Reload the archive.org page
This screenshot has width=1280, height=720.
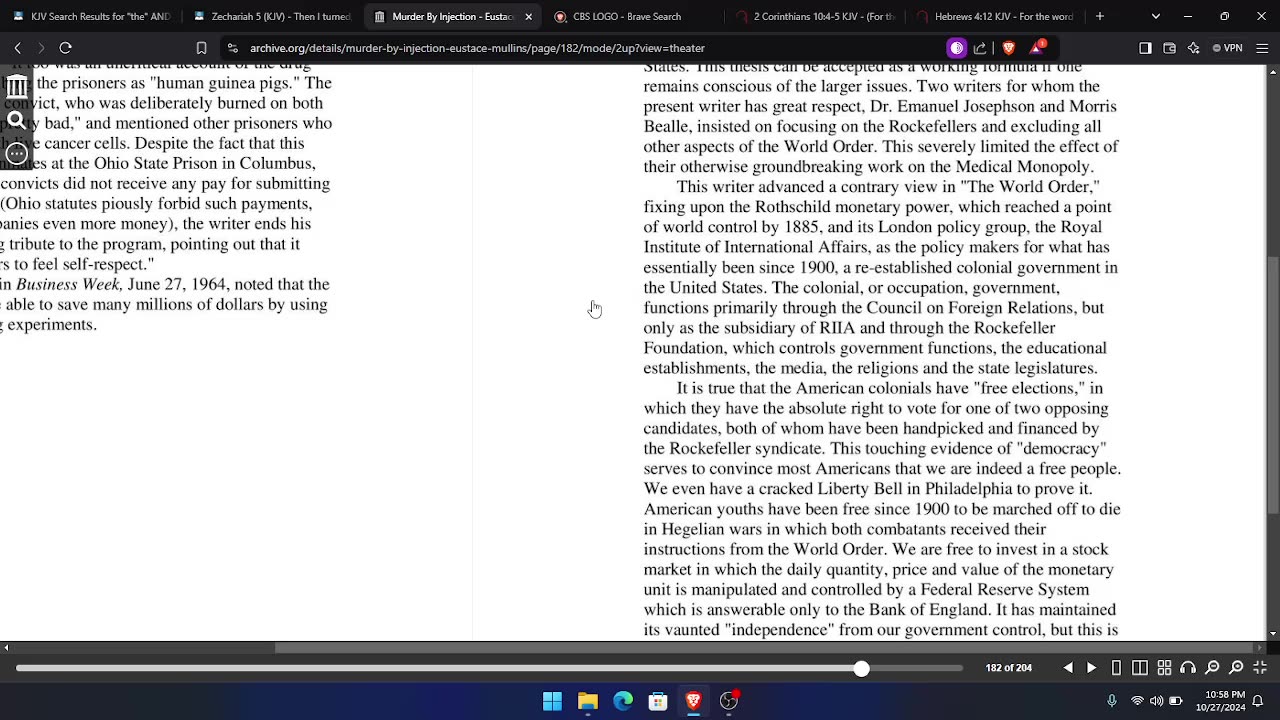(x=66, y=48)
